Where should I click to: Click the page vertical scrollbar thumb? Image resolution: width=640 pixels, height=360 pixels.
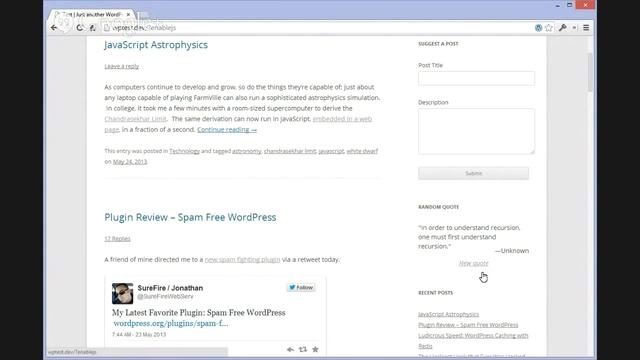(x=590, y=73)
